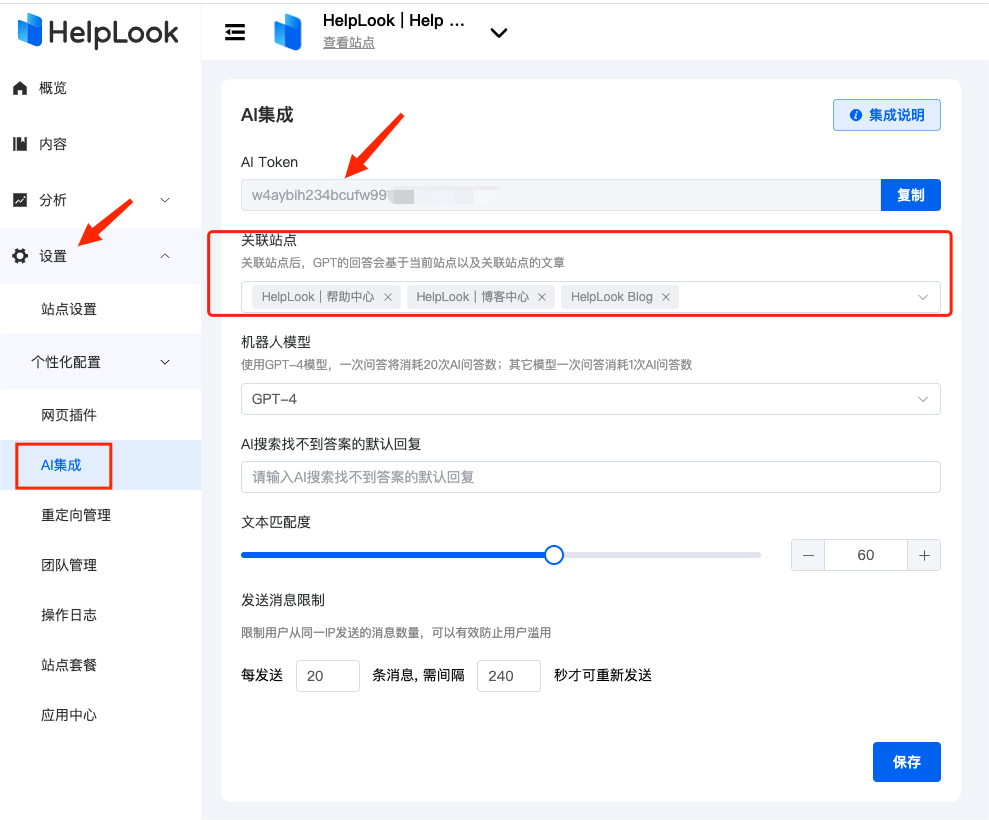Open the 内容 section
Image resolution: width=989 pixels, height=820 pixels.
(x=52, y=144)
